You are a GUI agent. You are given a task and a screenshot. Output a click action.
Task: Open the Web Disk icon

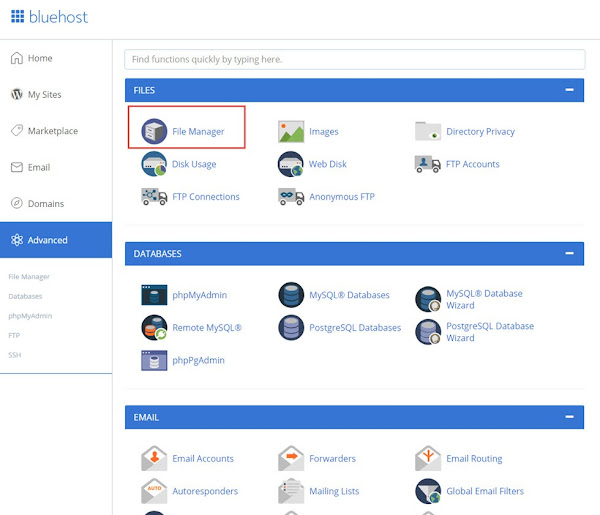(291, 164)
